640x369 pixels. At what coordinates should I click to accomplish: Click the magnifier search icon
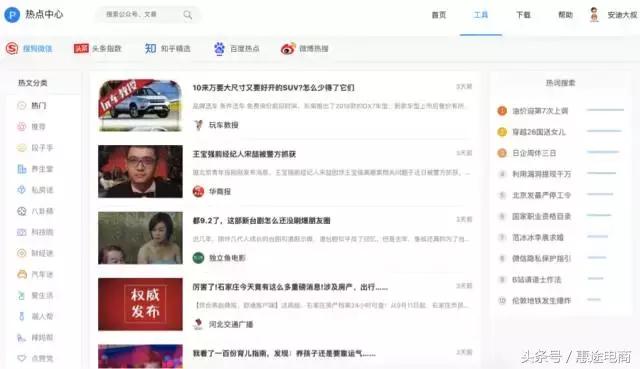[x=188, y=15]
